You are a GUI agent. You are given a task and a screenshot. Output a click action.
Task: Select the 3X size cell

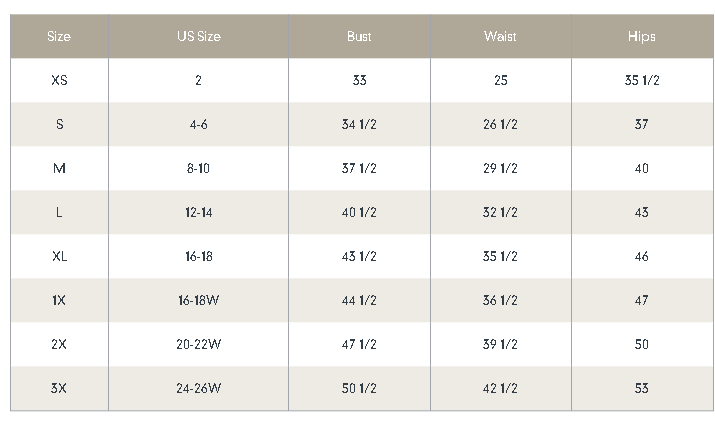point(59,388)
